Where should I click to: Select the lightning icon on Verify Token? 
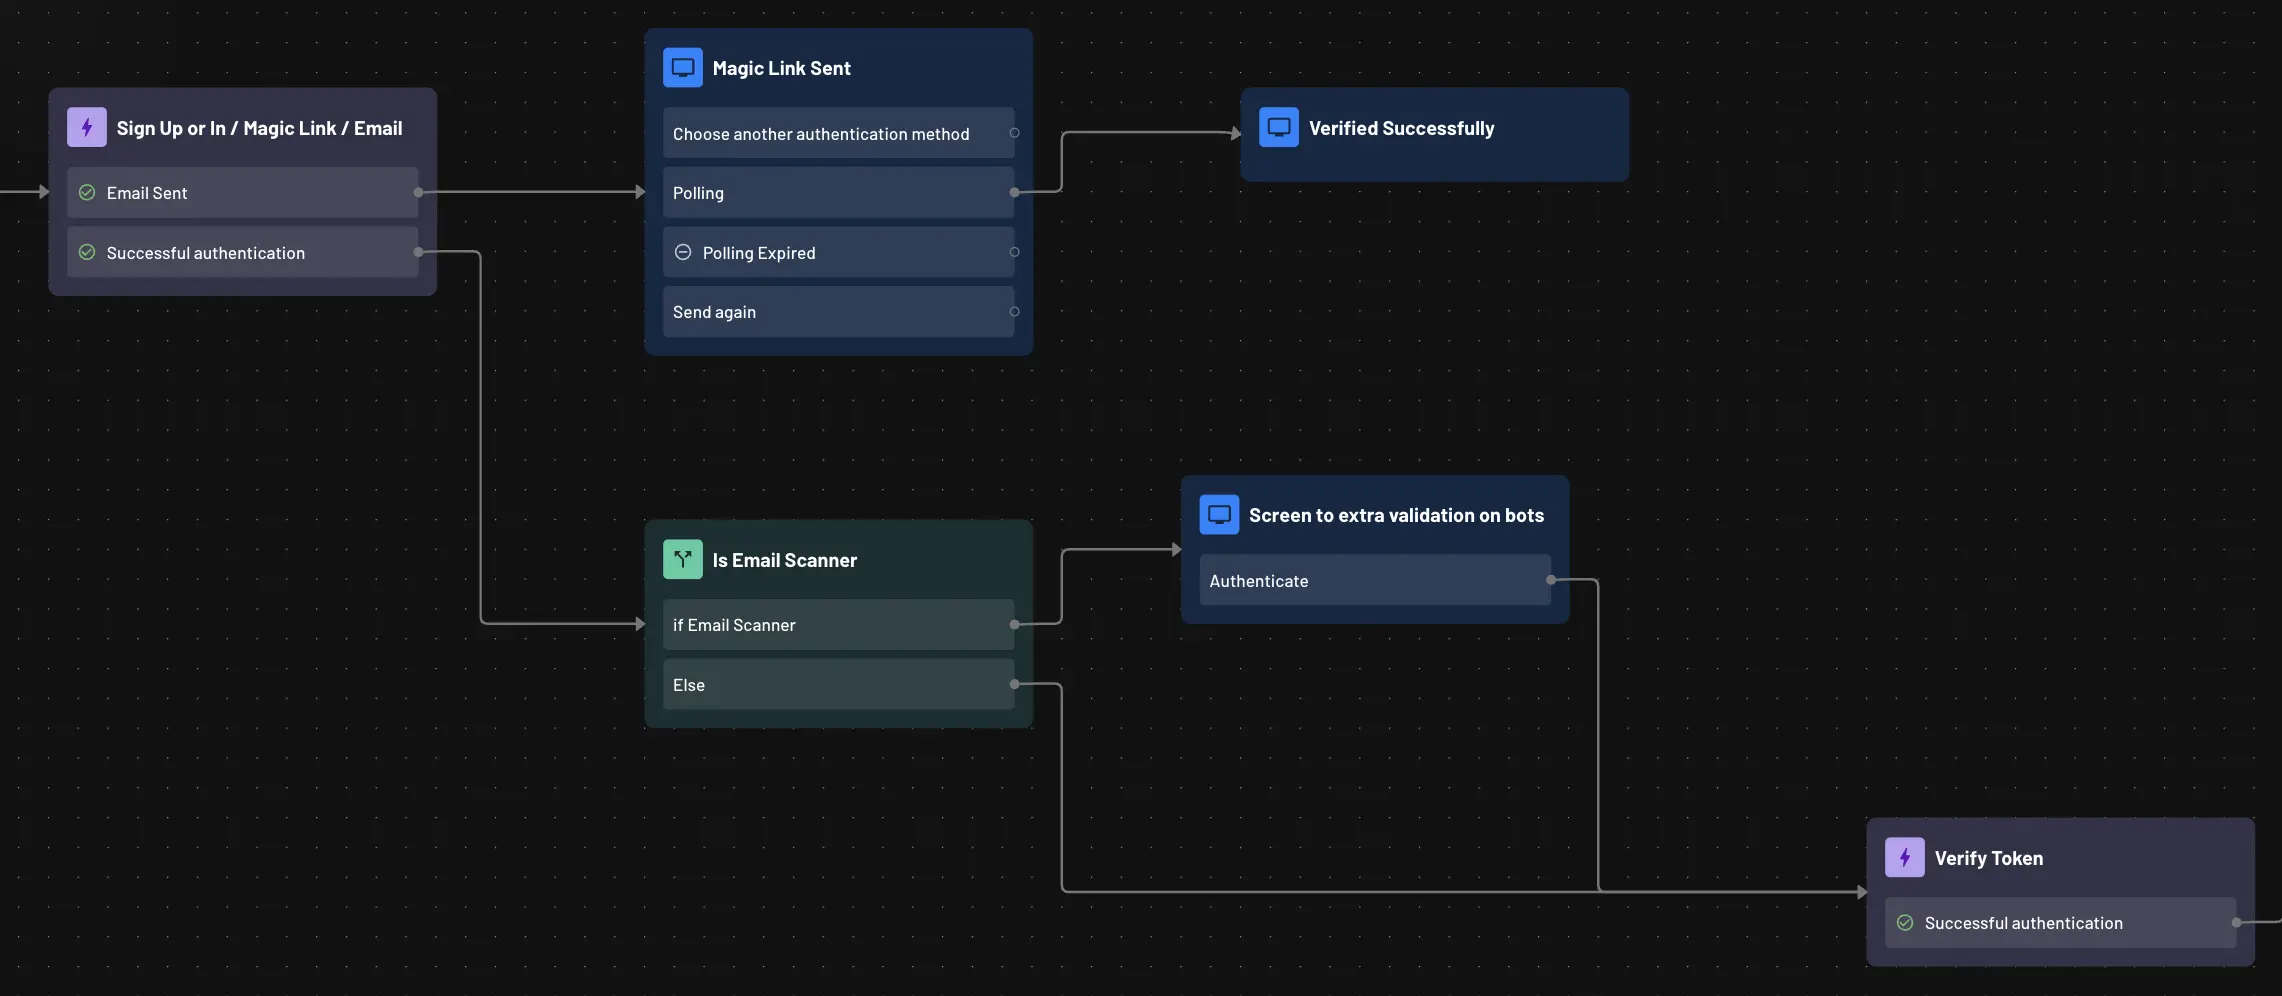1904,857
